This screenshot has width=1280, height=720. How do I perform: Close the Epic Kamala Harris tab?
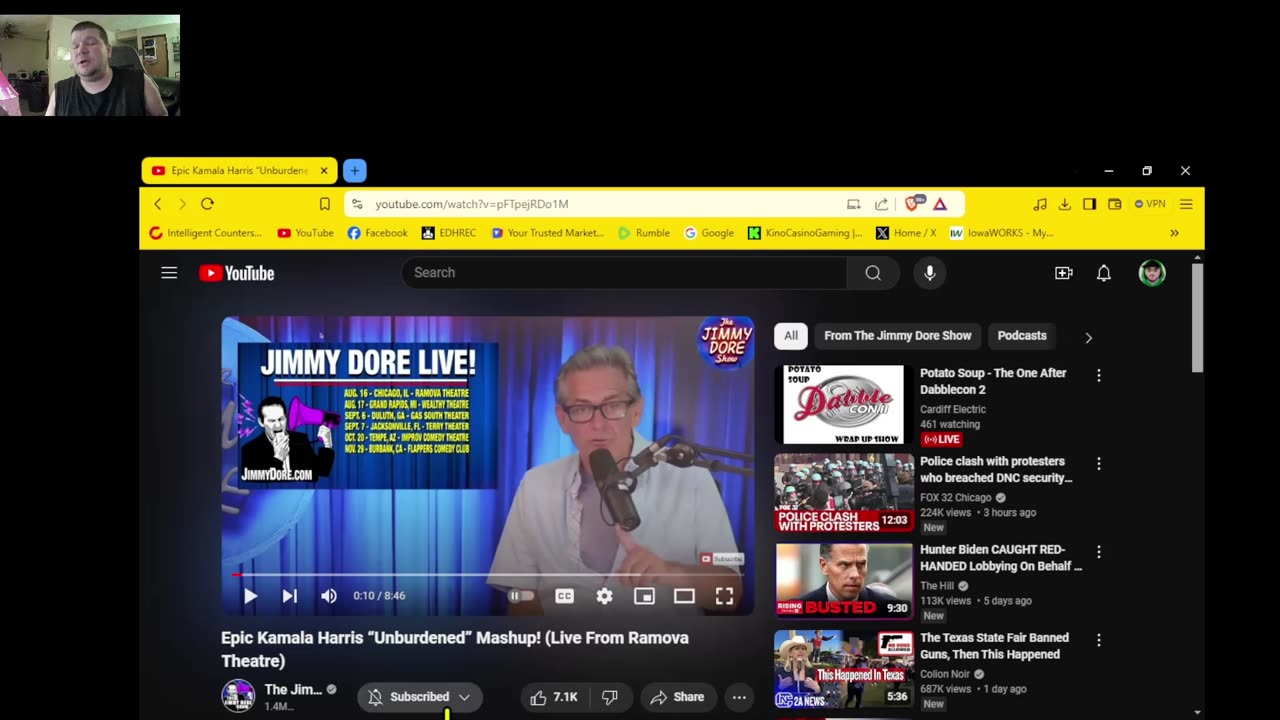coord(324,171)
